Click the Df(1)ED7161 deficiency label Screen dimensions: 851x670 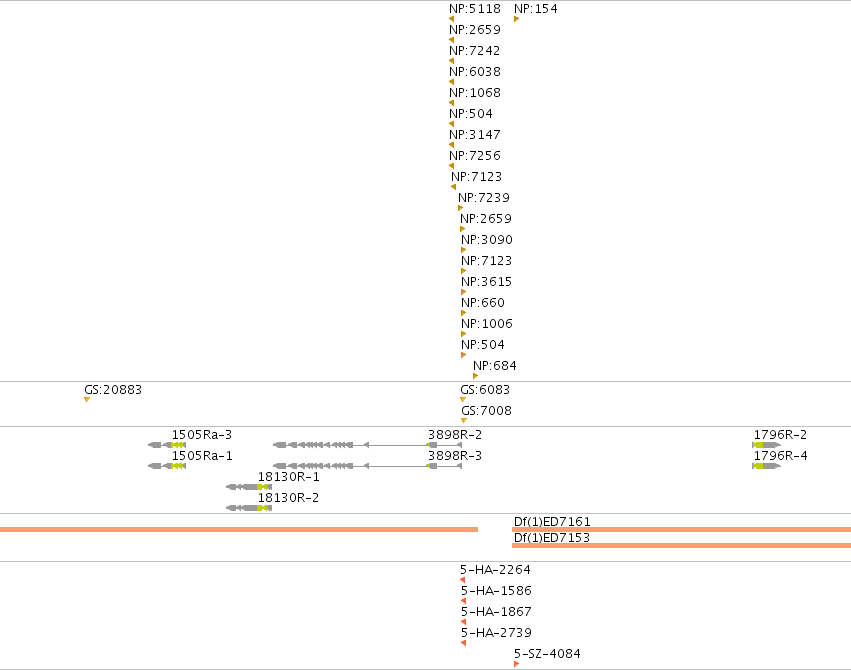(552, 521)
